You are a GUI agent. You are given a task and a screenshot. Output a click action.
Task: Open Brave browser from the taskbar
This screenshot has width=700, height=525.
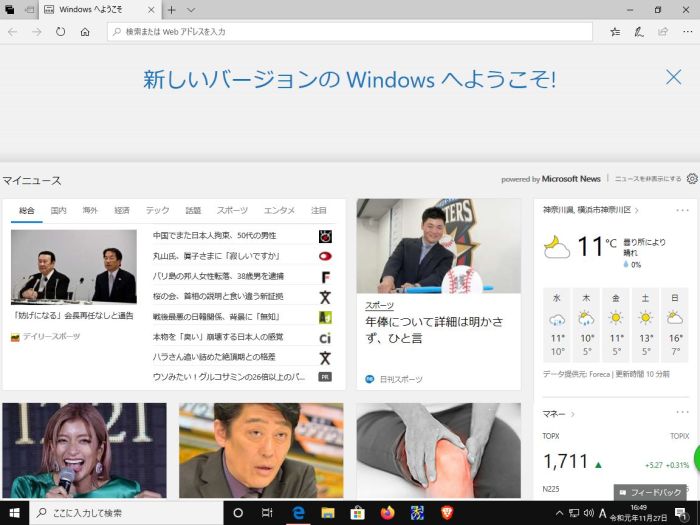coord(446,513)
